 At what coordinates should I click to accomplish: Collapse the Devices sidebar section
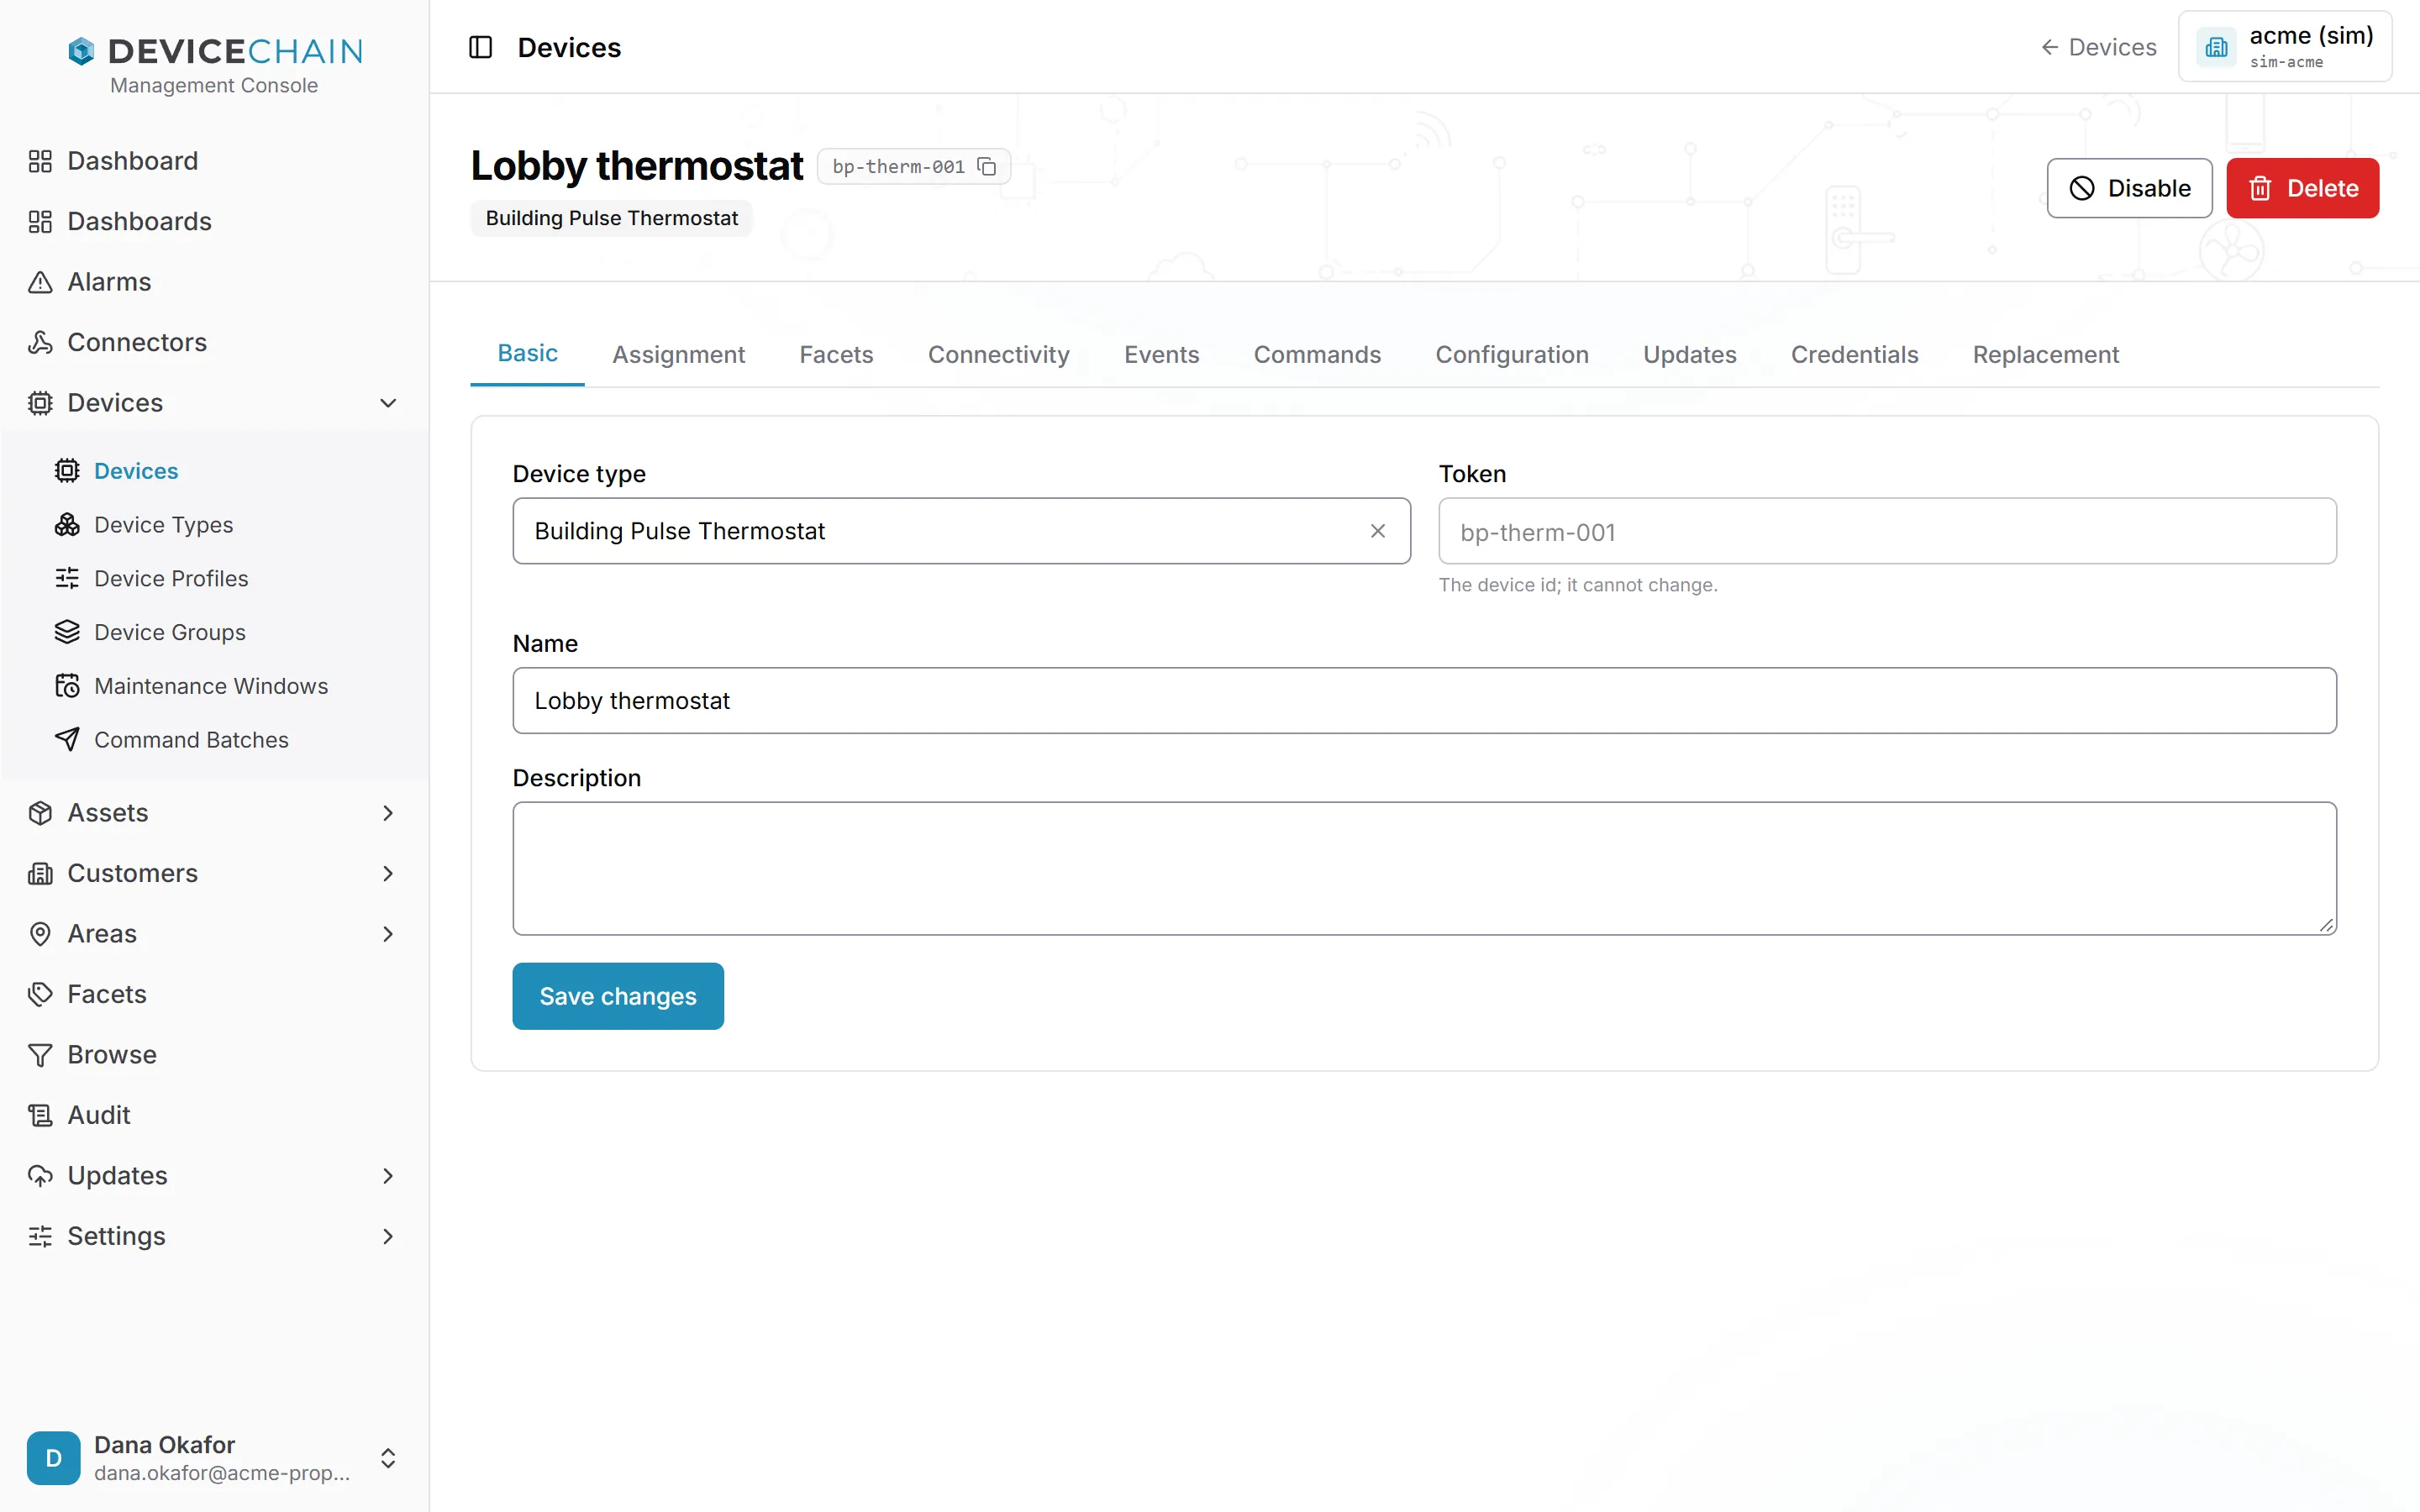(x=388, y=403)
